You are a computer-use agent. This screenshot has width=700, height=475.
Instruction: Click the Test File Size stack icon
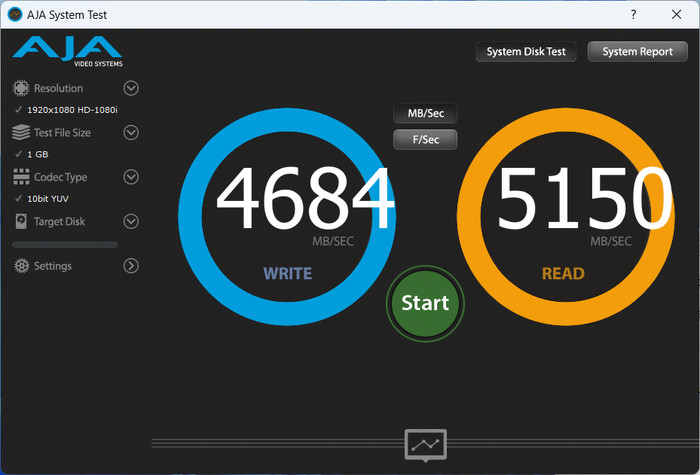pos(21,133)
